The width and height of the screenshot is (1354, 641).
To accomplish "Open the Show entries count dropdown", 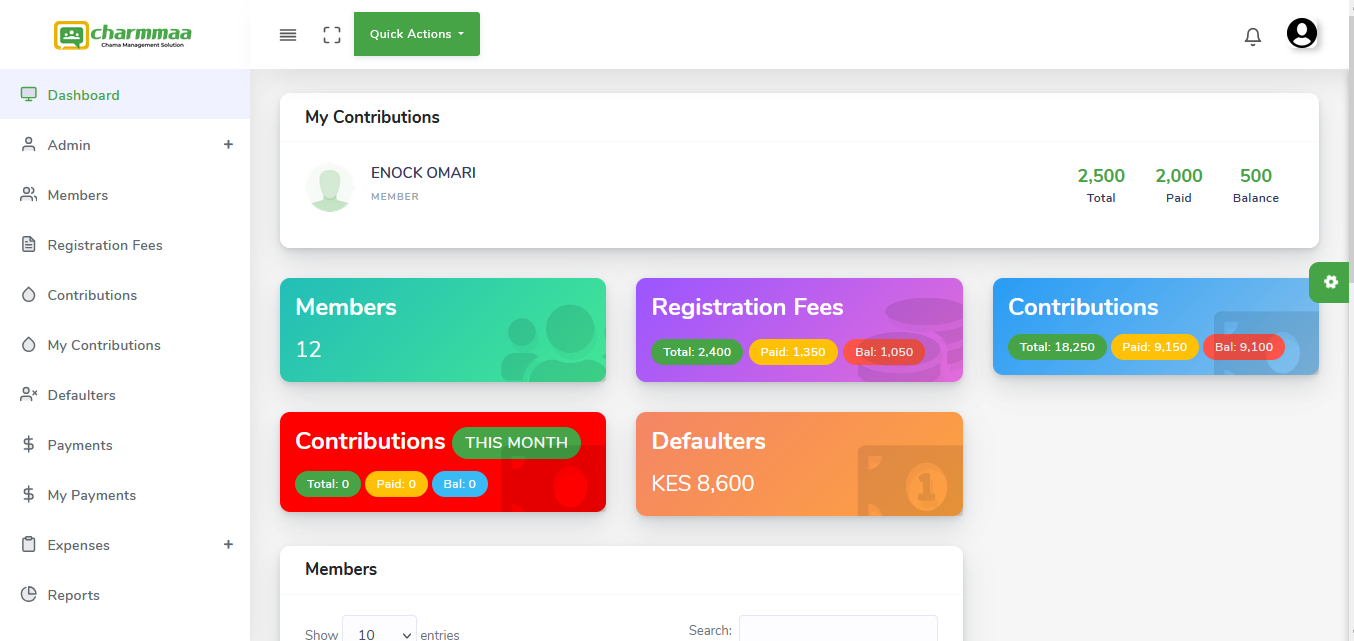I will coord(379,632).
